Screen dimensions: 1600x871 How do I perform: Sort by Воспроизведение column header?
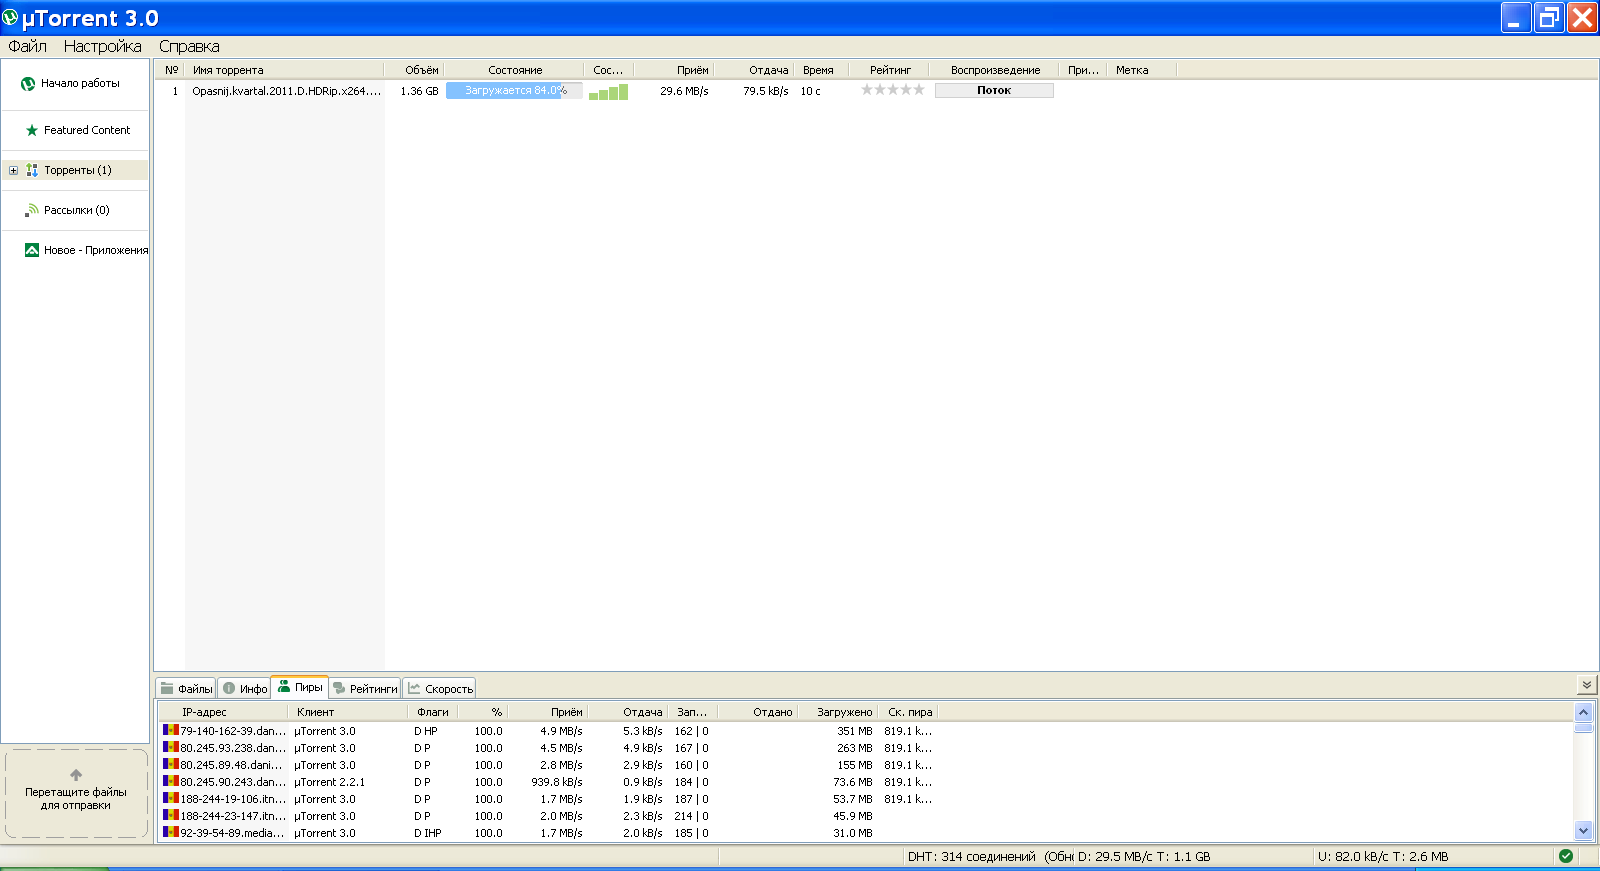[x=994, y=70]
